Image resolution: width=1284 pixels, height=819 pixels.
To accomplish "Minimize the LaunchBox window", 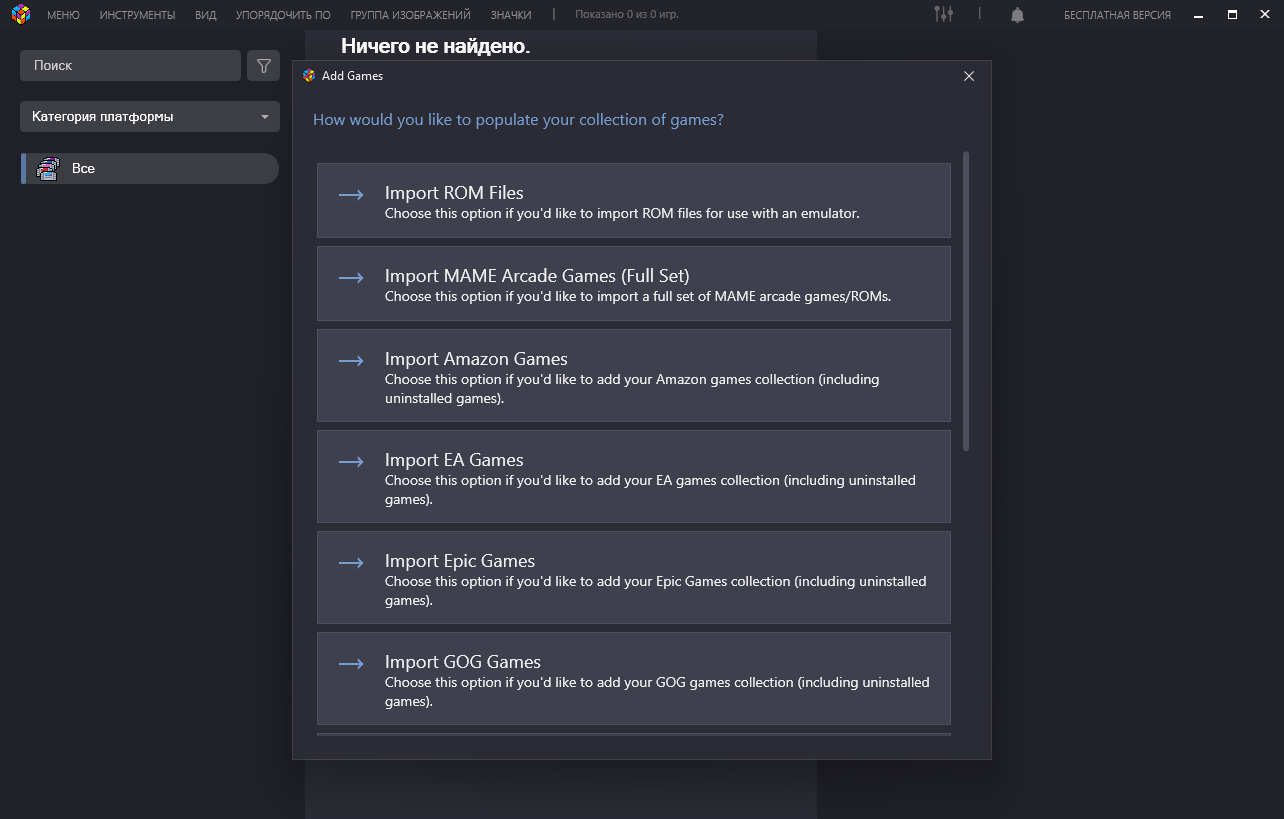I will point(1196,15).
